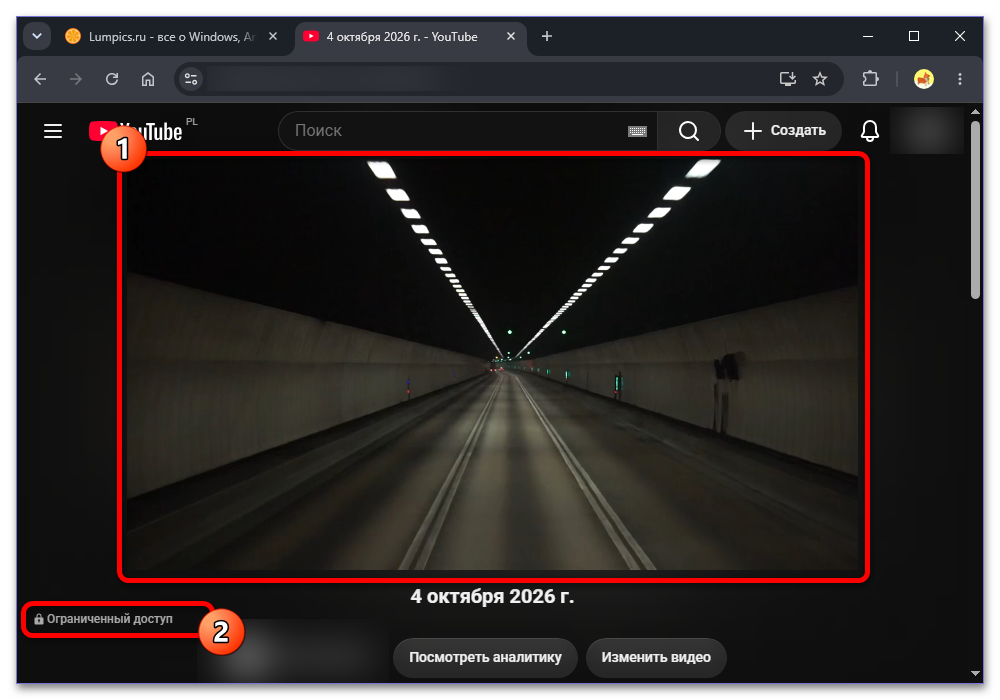Close the Lumpics.ru tab
Viewport: 1000px width, 700px height.
[x=273, y=36]
